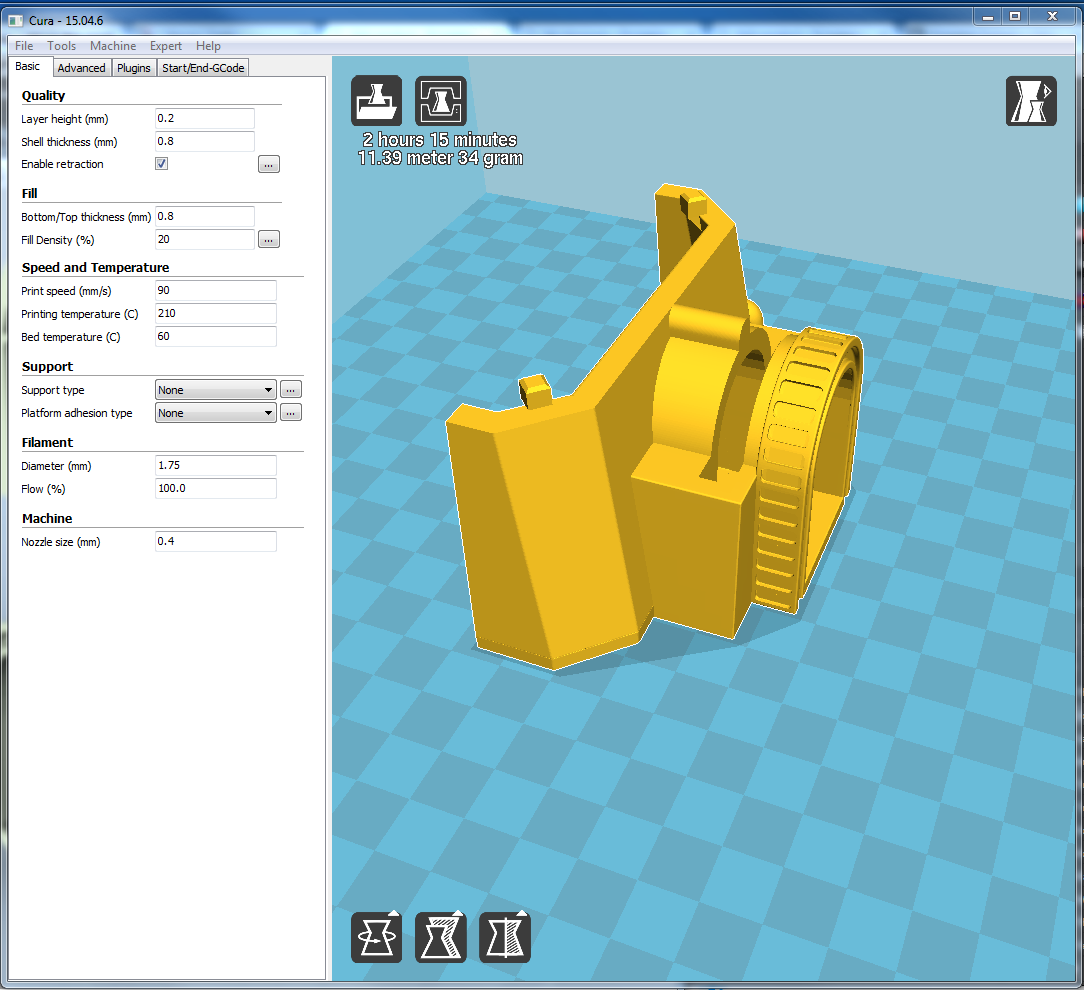The width and height of the screenshot is (1084, 990).
Task: Open Fill Density extra settings button
Action: point(268,240)
